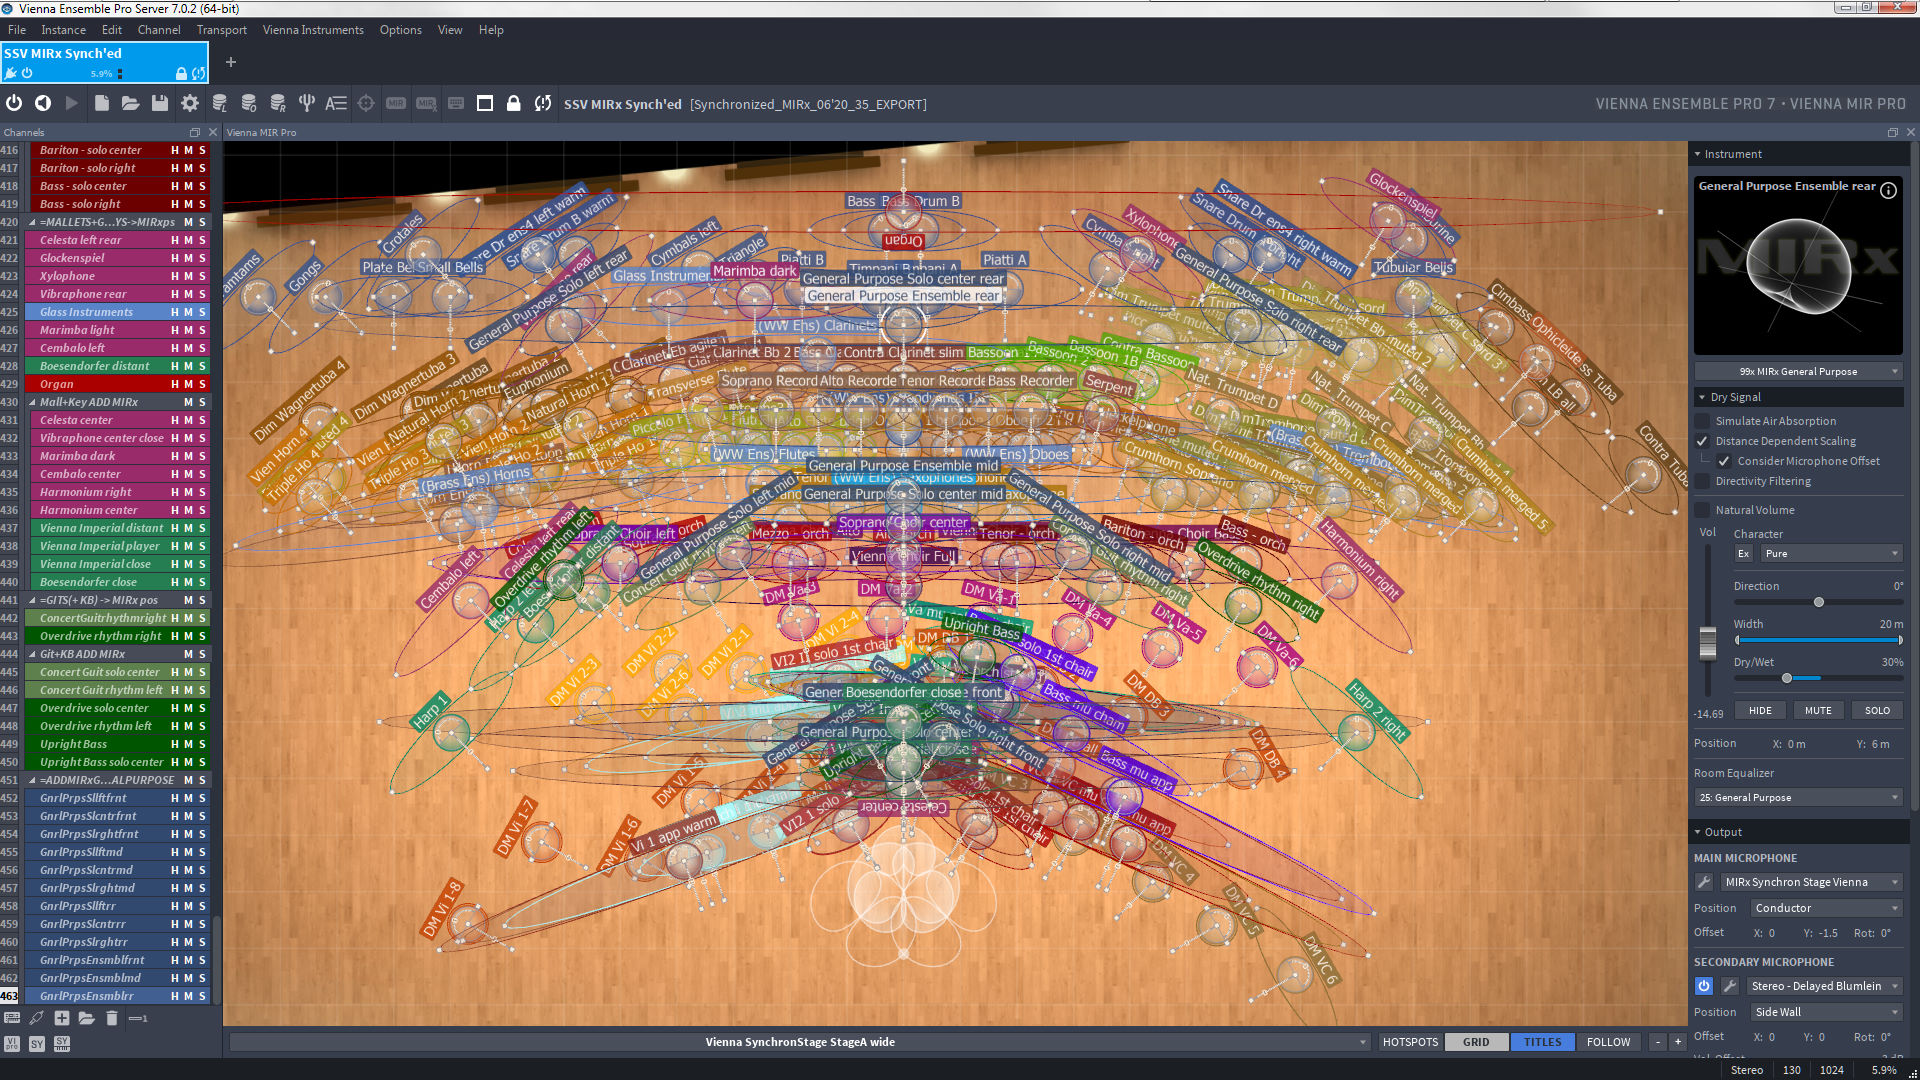Click the Direction slider knob

click(1819, 602)
